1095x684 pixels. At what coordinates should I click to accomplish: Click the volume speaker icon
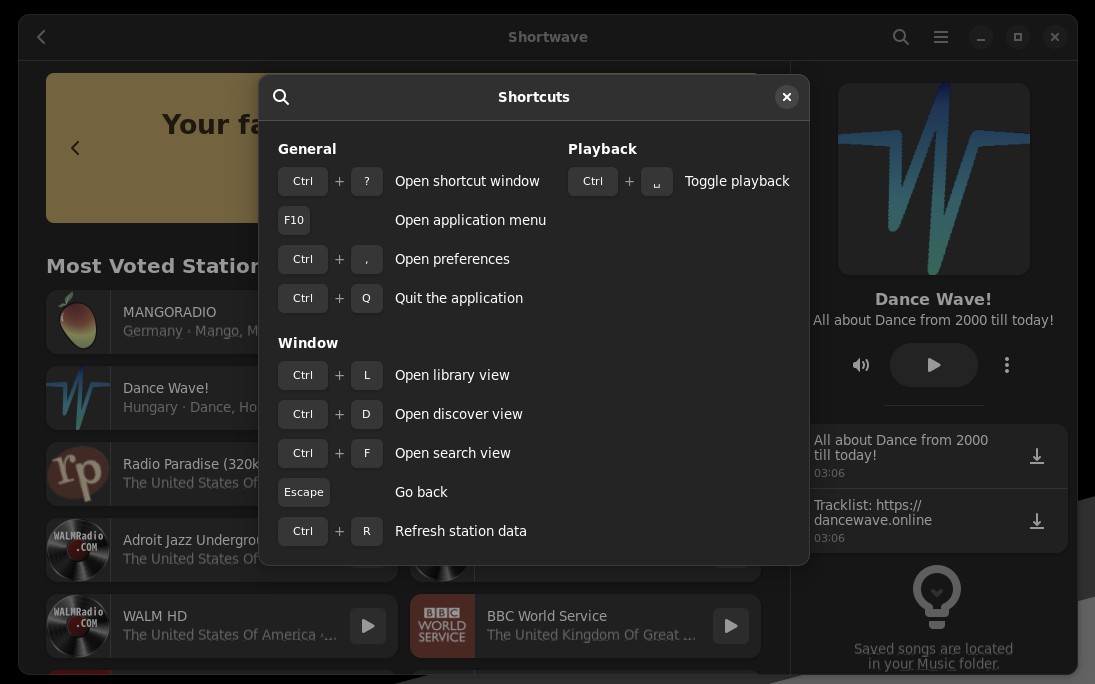coord(860,365)
